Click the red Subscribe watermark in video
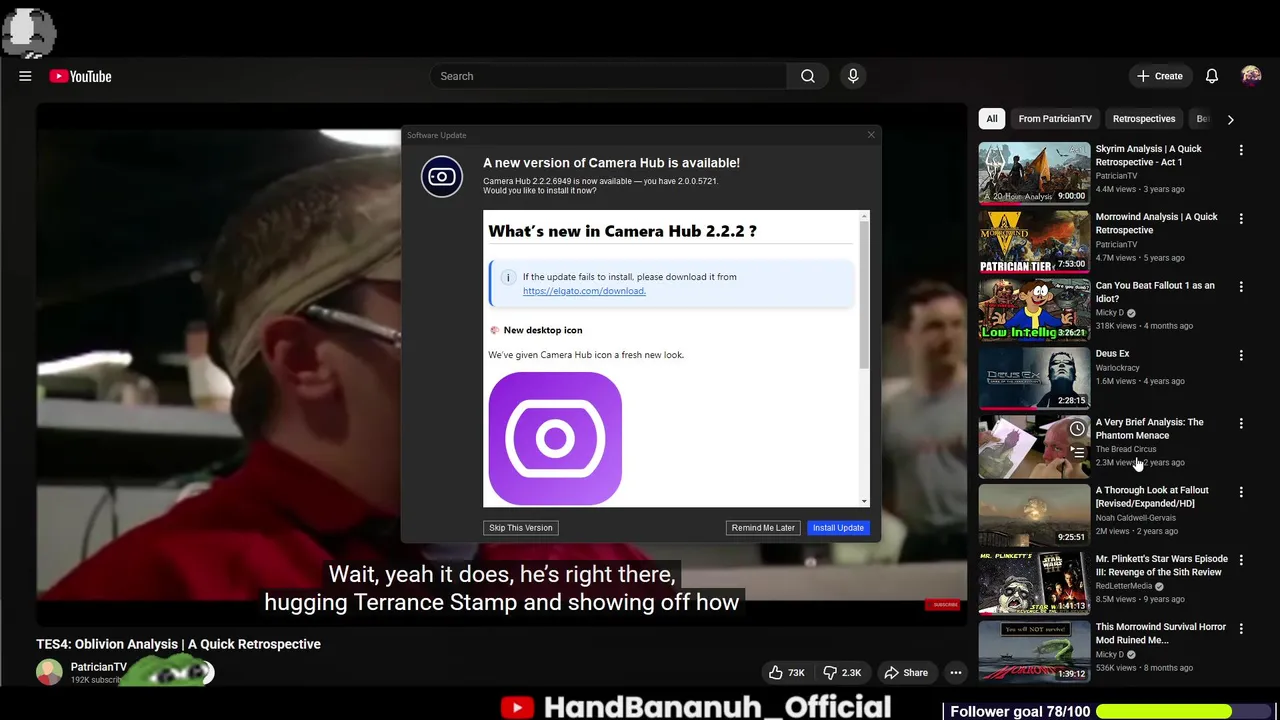Image resolution: width=1280 pixels, height=720 pixels. 944,605
